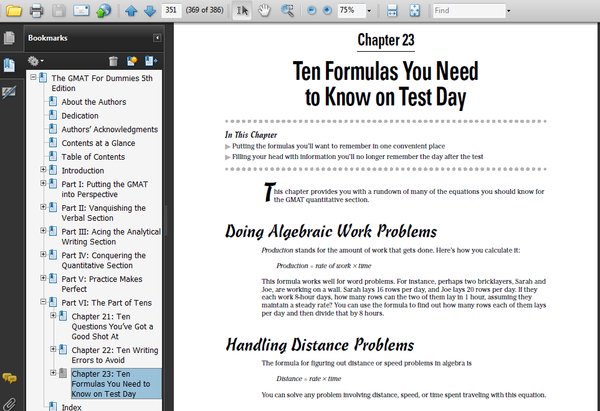Create a new bookmark icon
This screenshot has height=411, width=600.
132,61
